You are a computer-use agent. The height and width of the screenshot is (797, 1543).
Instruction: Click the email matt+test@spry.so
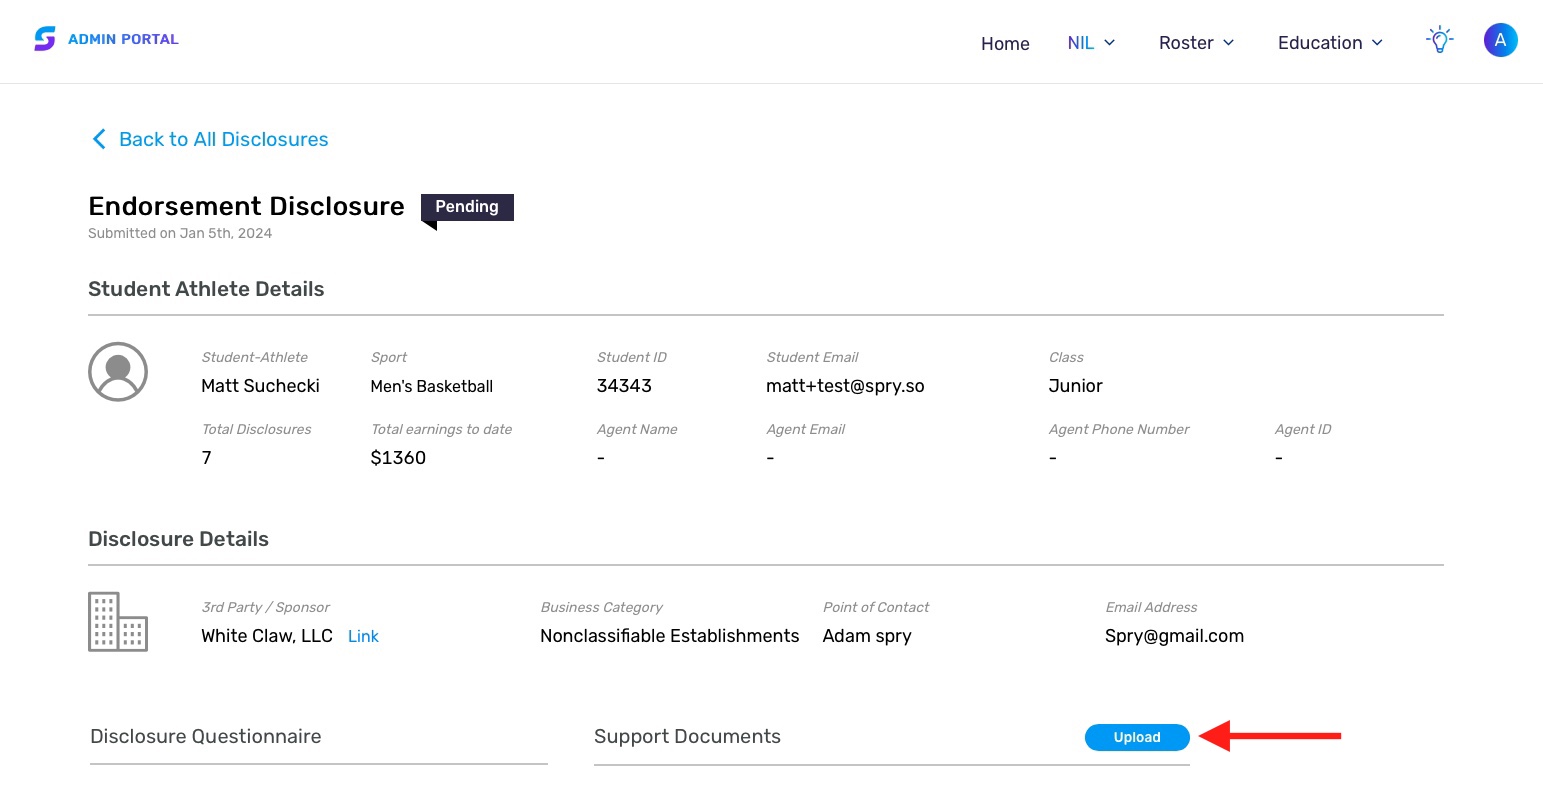845,386
